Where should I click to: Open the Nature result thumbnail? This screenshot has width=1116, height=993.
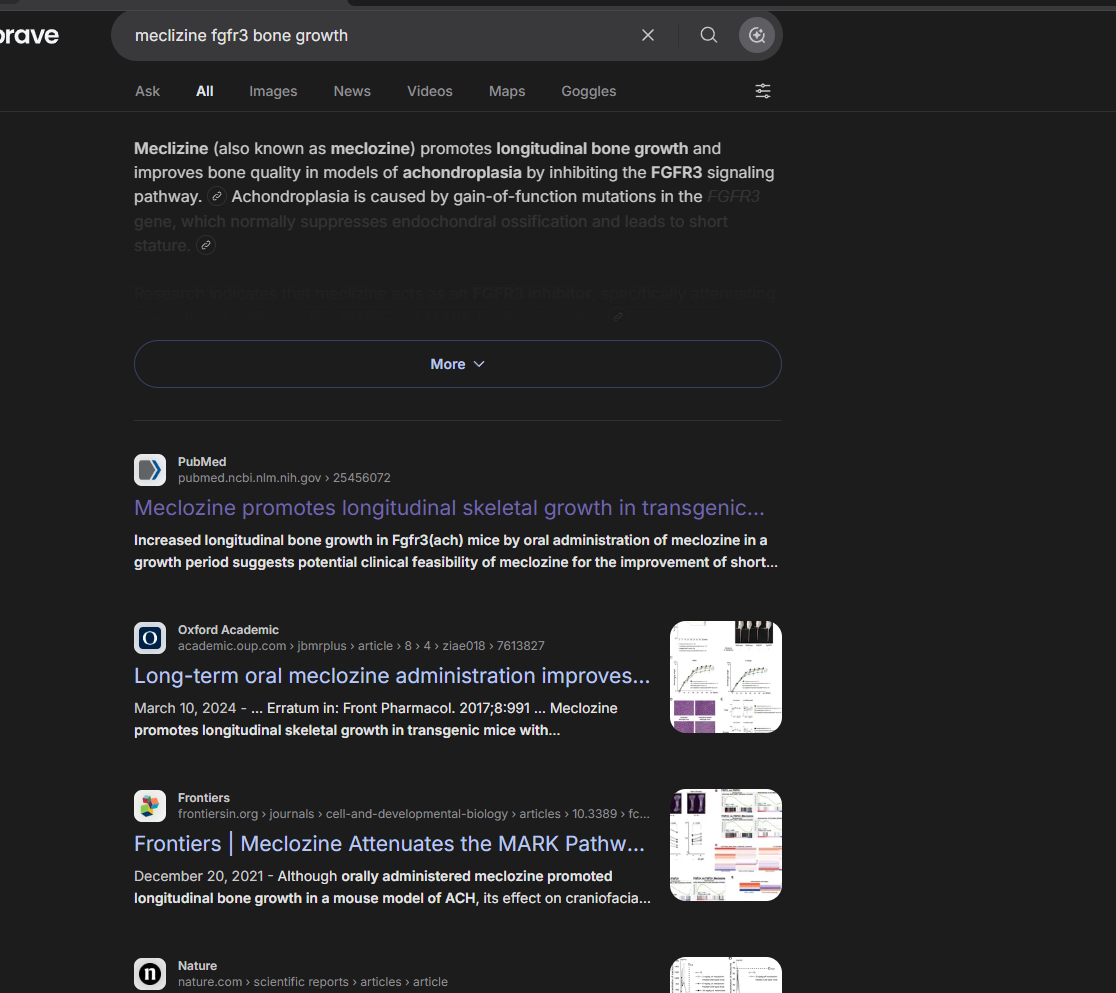tap(725, 975)
